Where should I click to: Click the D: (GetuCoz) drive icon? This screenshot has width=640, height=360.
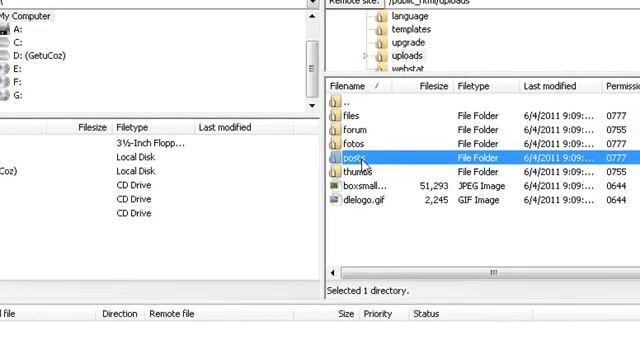[x=4, y=56]
